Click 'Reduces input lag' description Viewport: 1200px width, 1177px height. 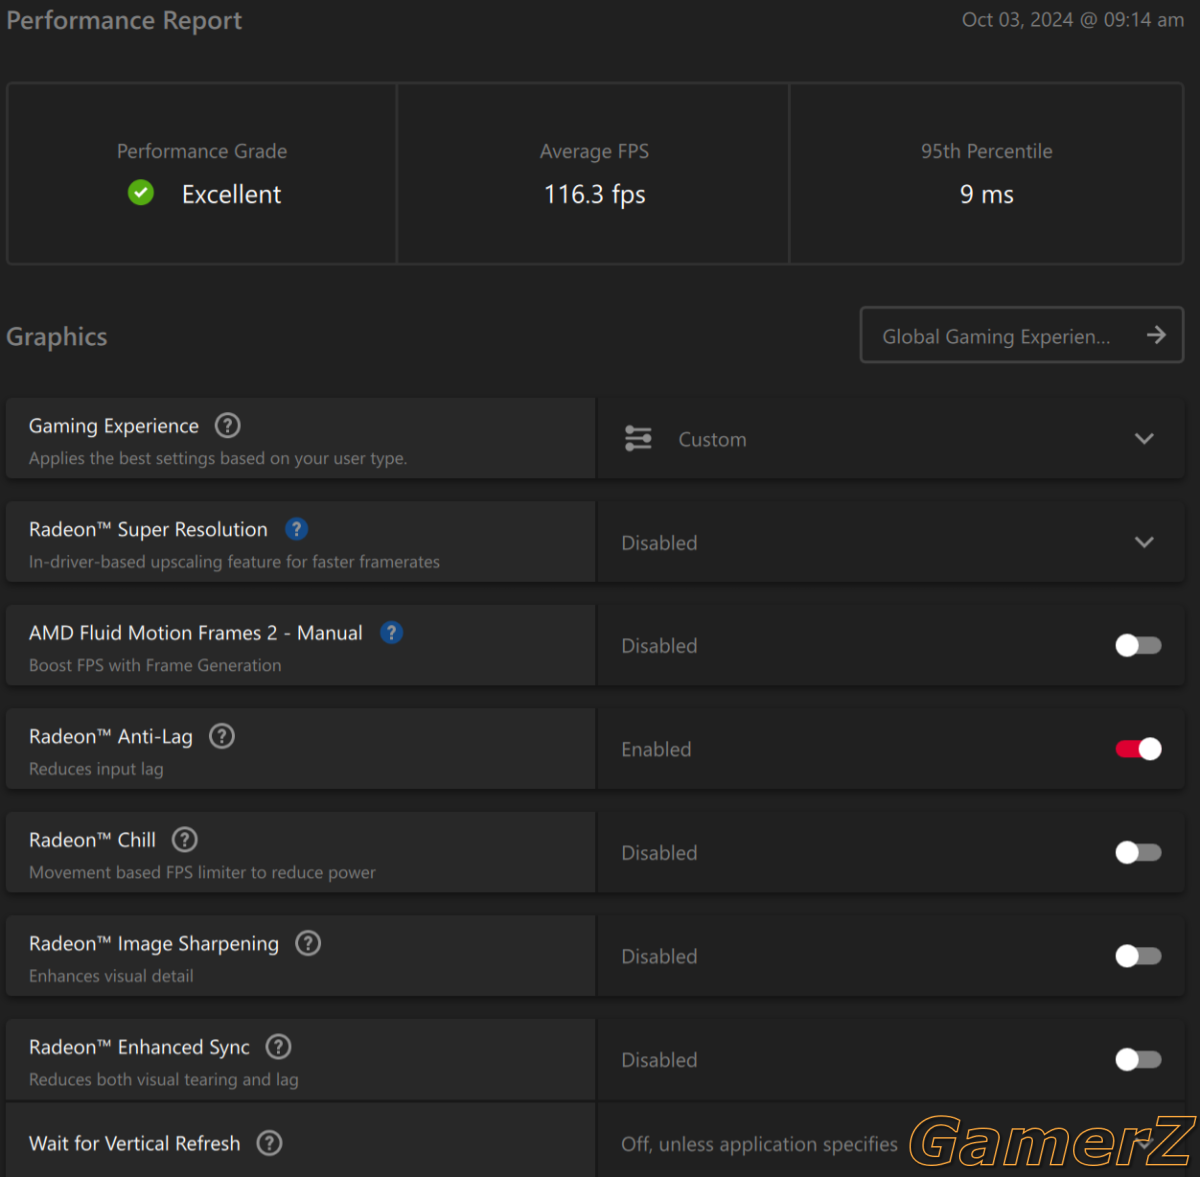[96, 769]
